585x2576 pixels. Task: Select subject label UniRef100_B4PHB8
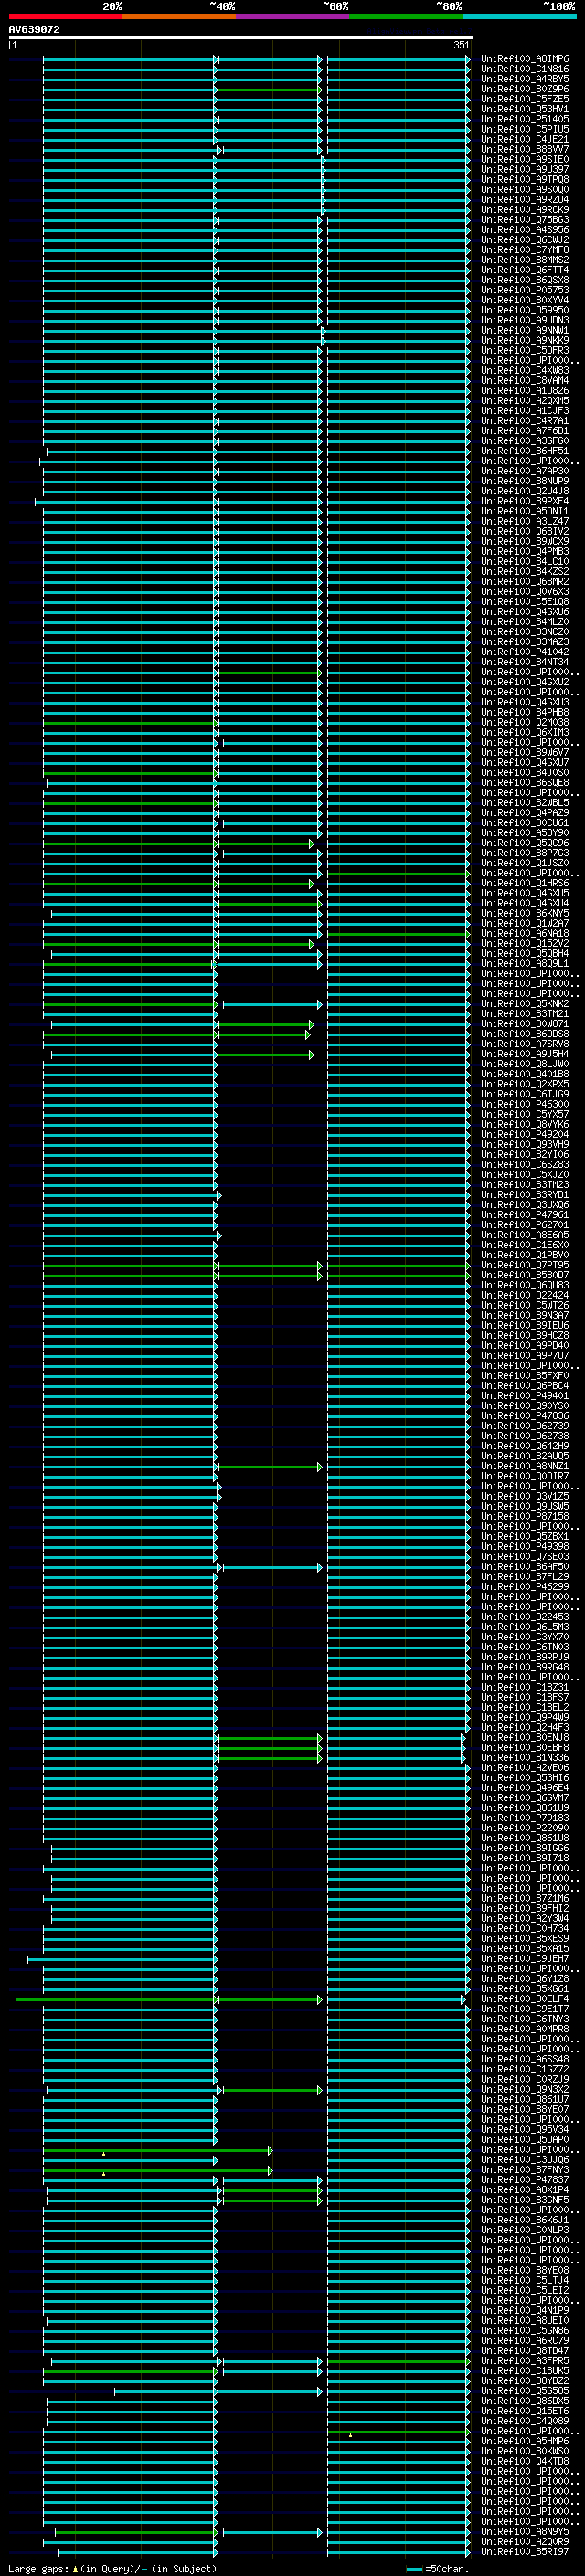[525, 712]
